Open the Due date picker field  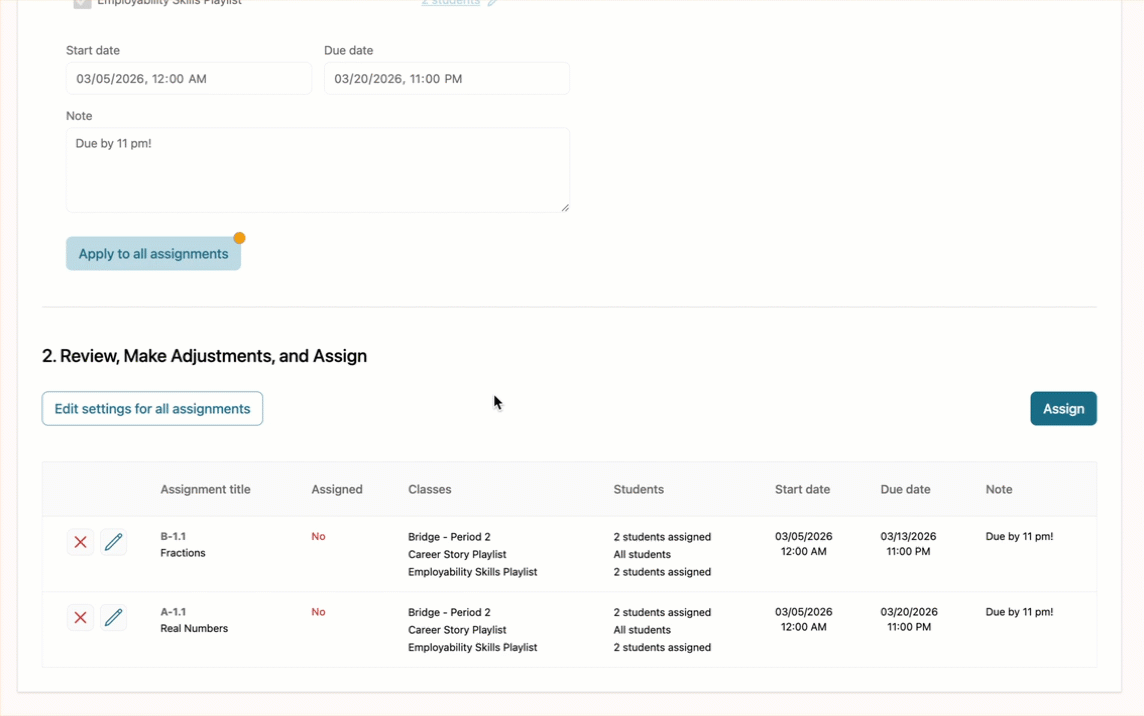point(446,78)
